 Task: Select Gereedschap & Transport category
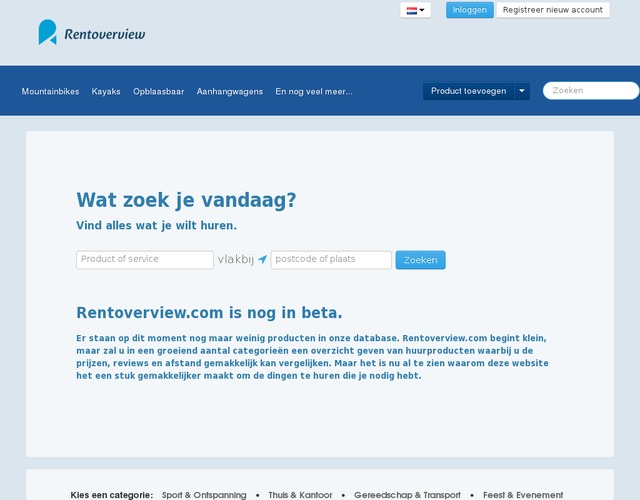[x=407, y=495]
